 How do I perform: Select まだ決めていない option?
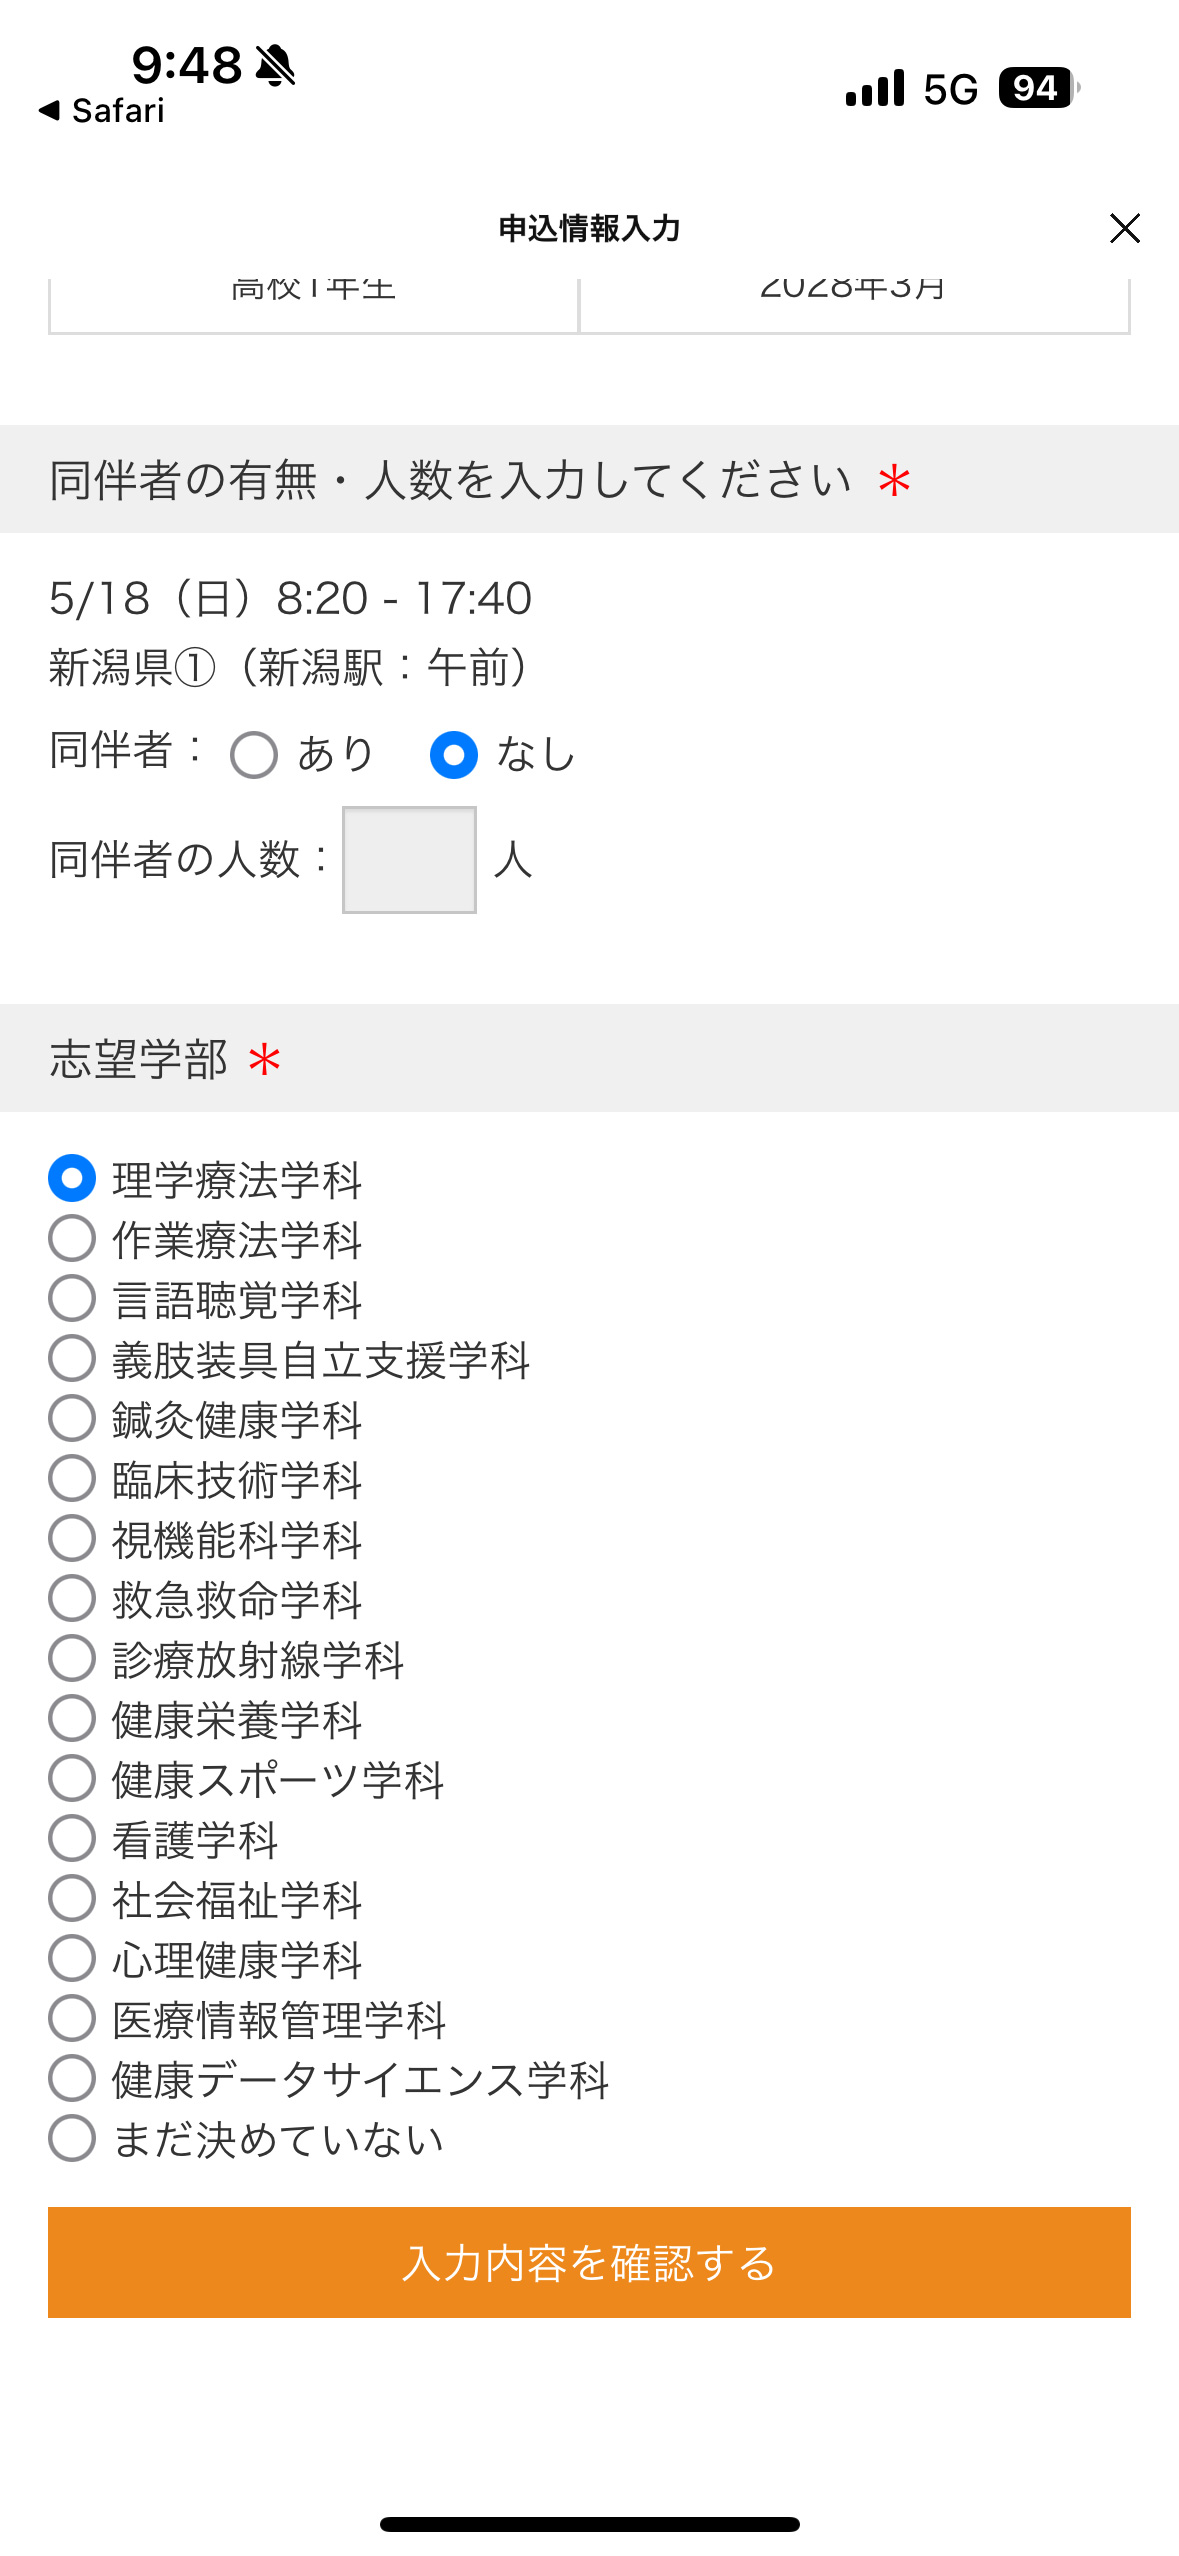pyautogui.click(x=72, y=2139)
